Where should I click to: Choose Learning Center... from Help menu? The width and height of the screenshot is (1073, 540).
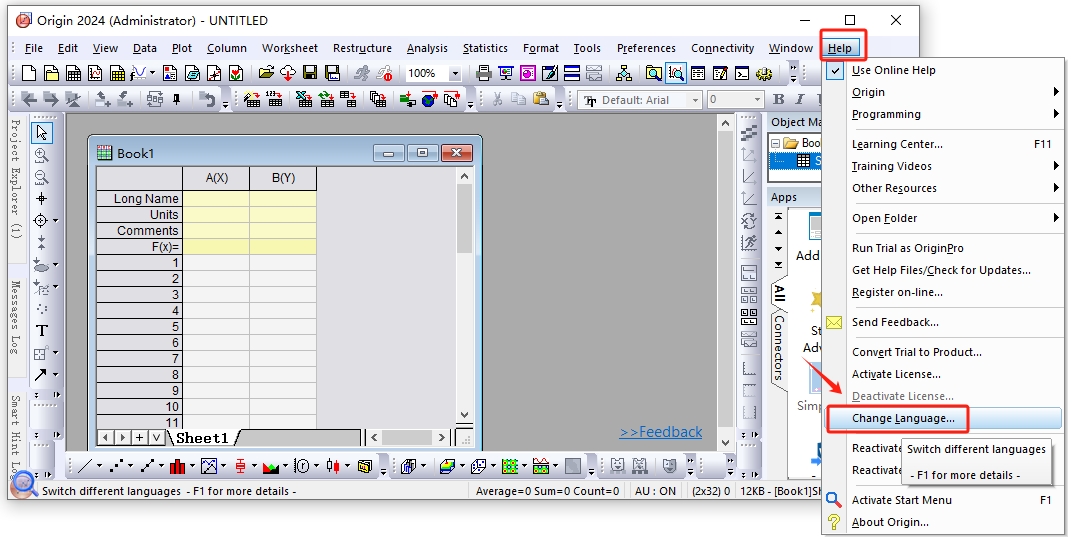click(944, 144)
